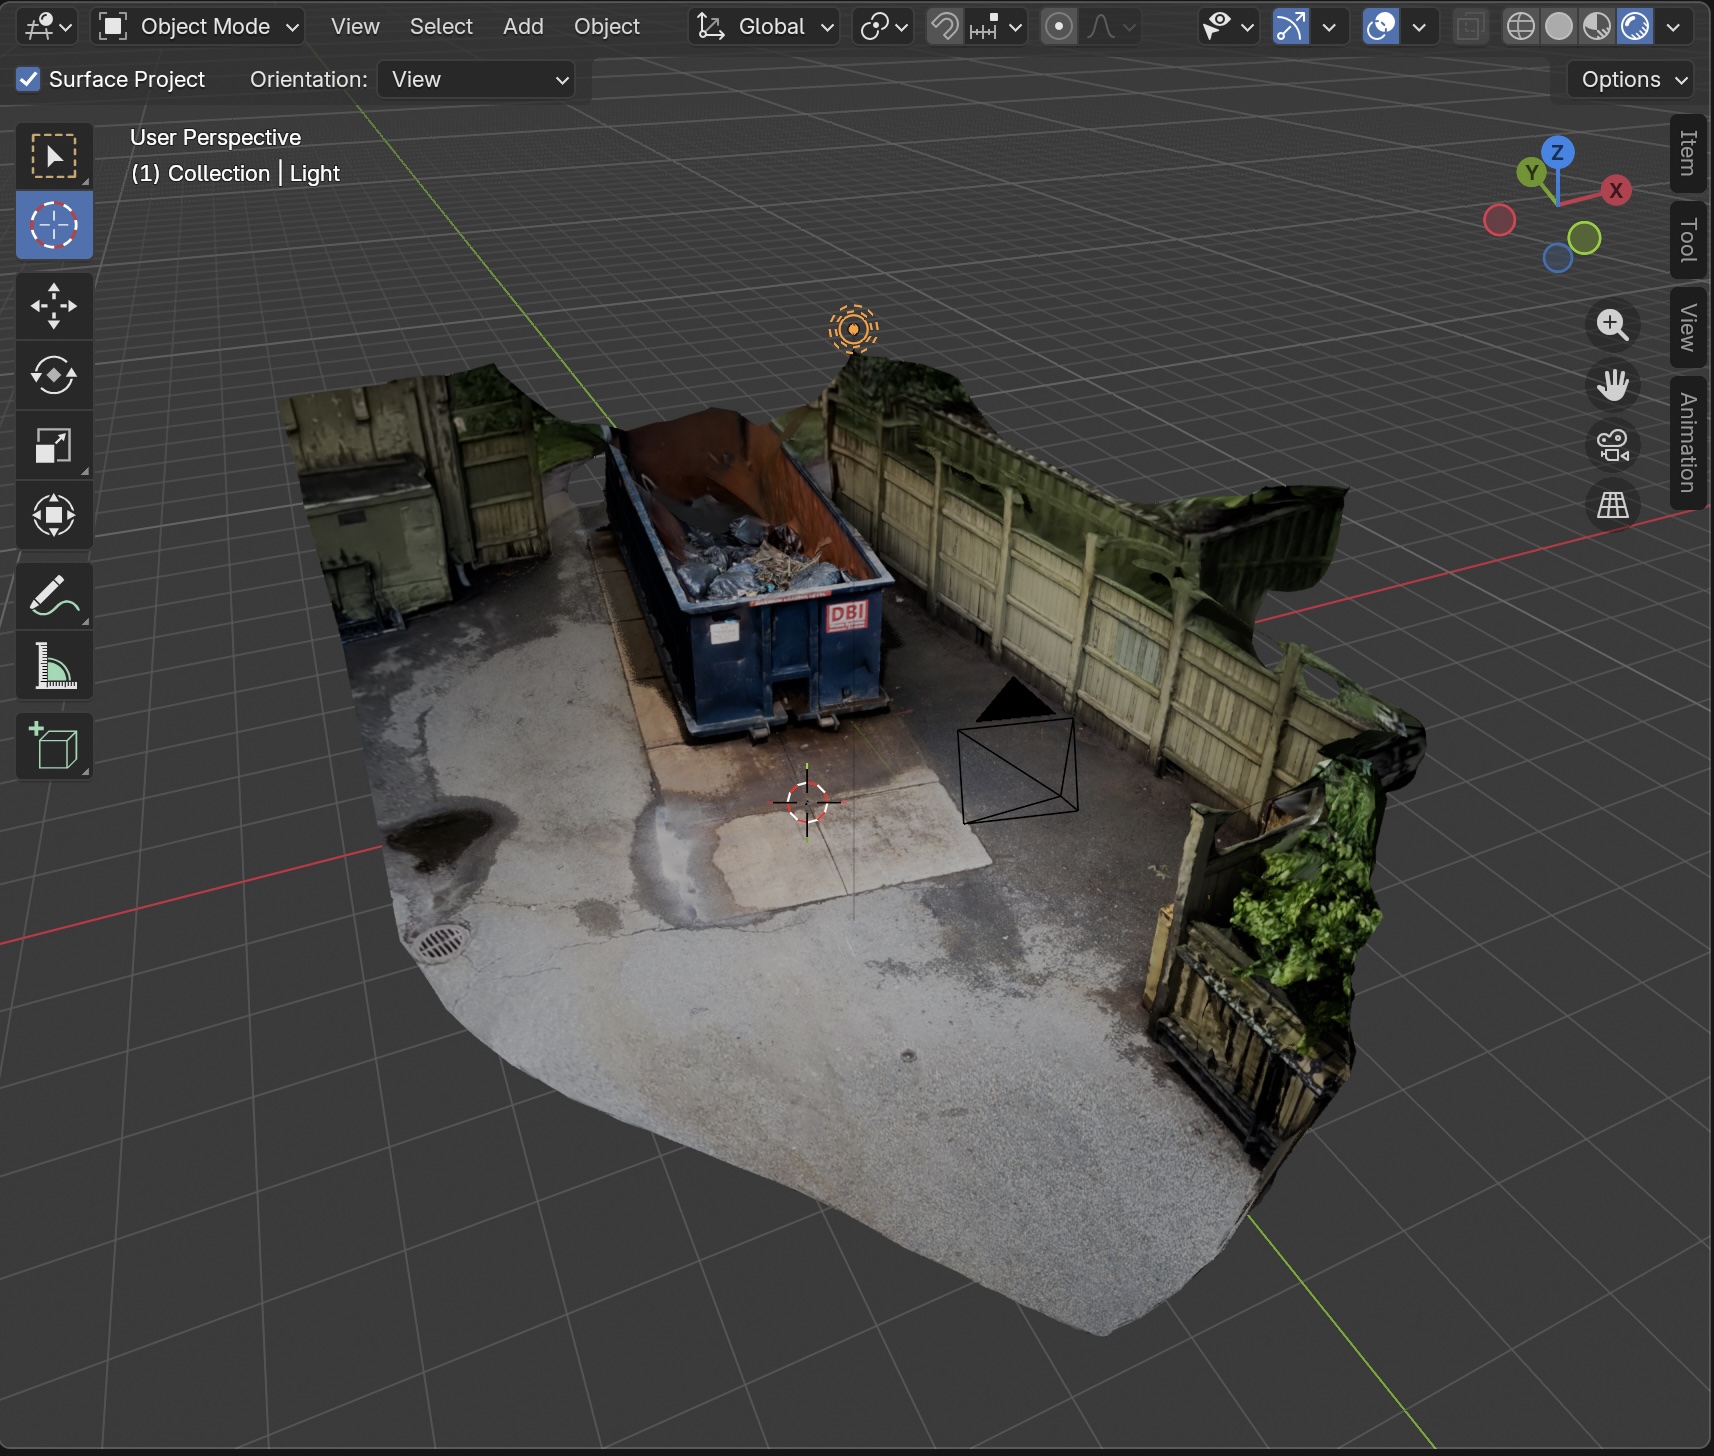Click the negative Y green gizmo circle
Viewport: 1714px width, 1456px height.
click(1584, 238)
